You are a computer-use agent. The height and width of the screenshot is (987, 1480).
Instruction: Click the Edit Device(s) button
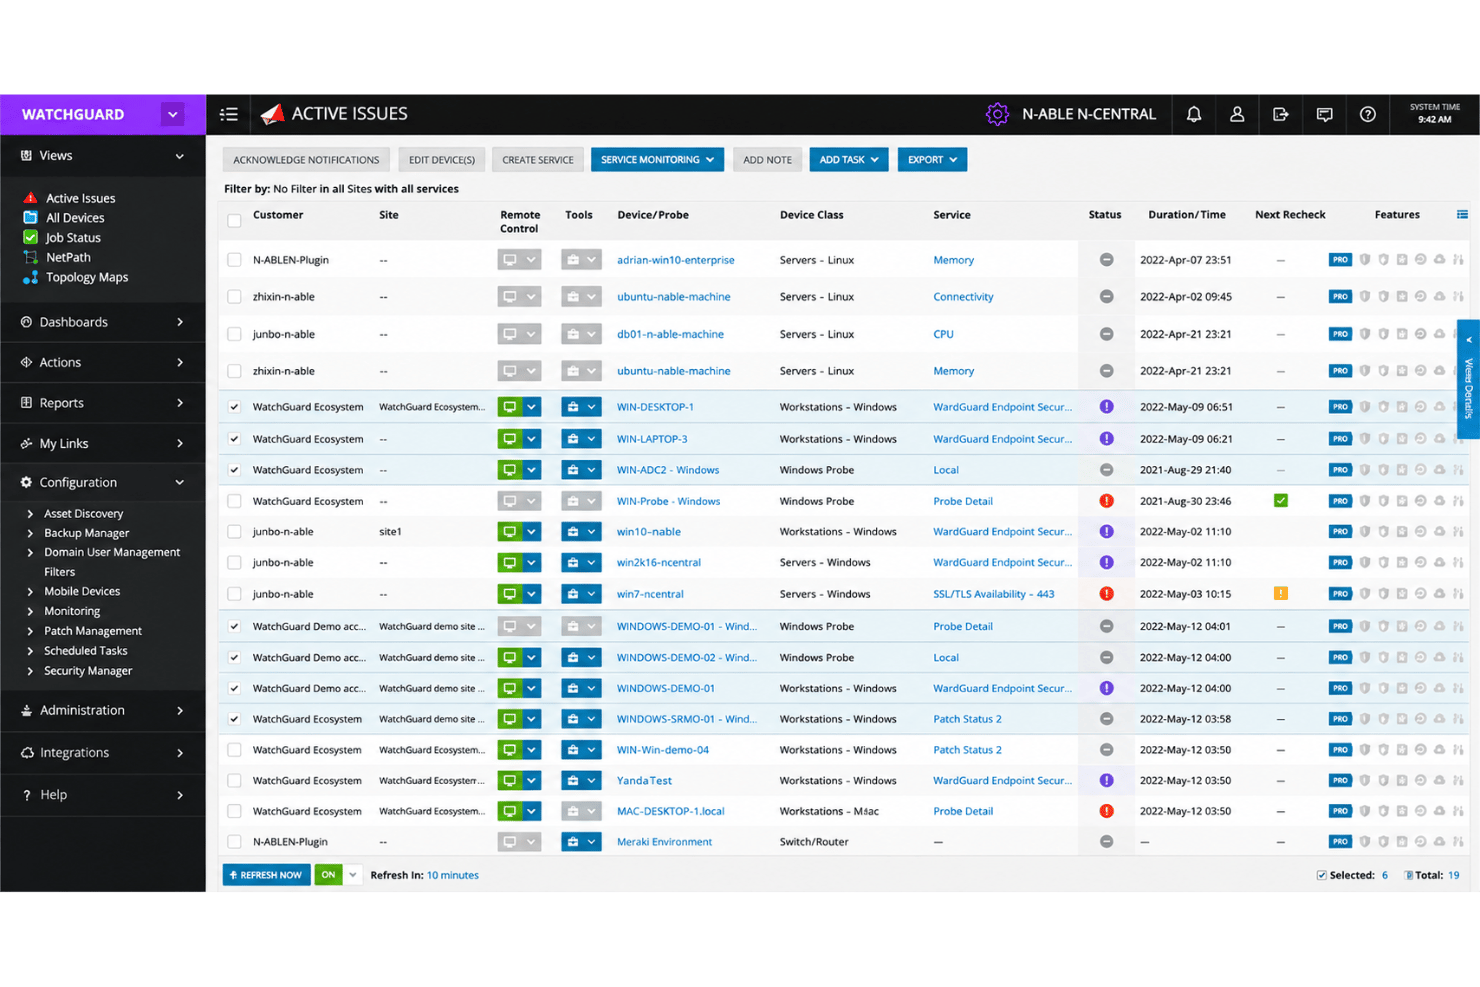coord(441,160)
